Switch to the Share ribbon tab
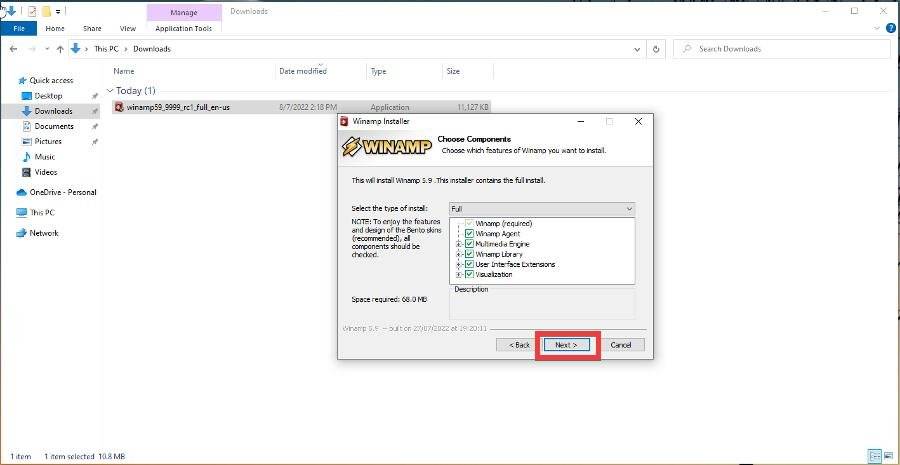The image size is (900, 465). pos(92,28)
